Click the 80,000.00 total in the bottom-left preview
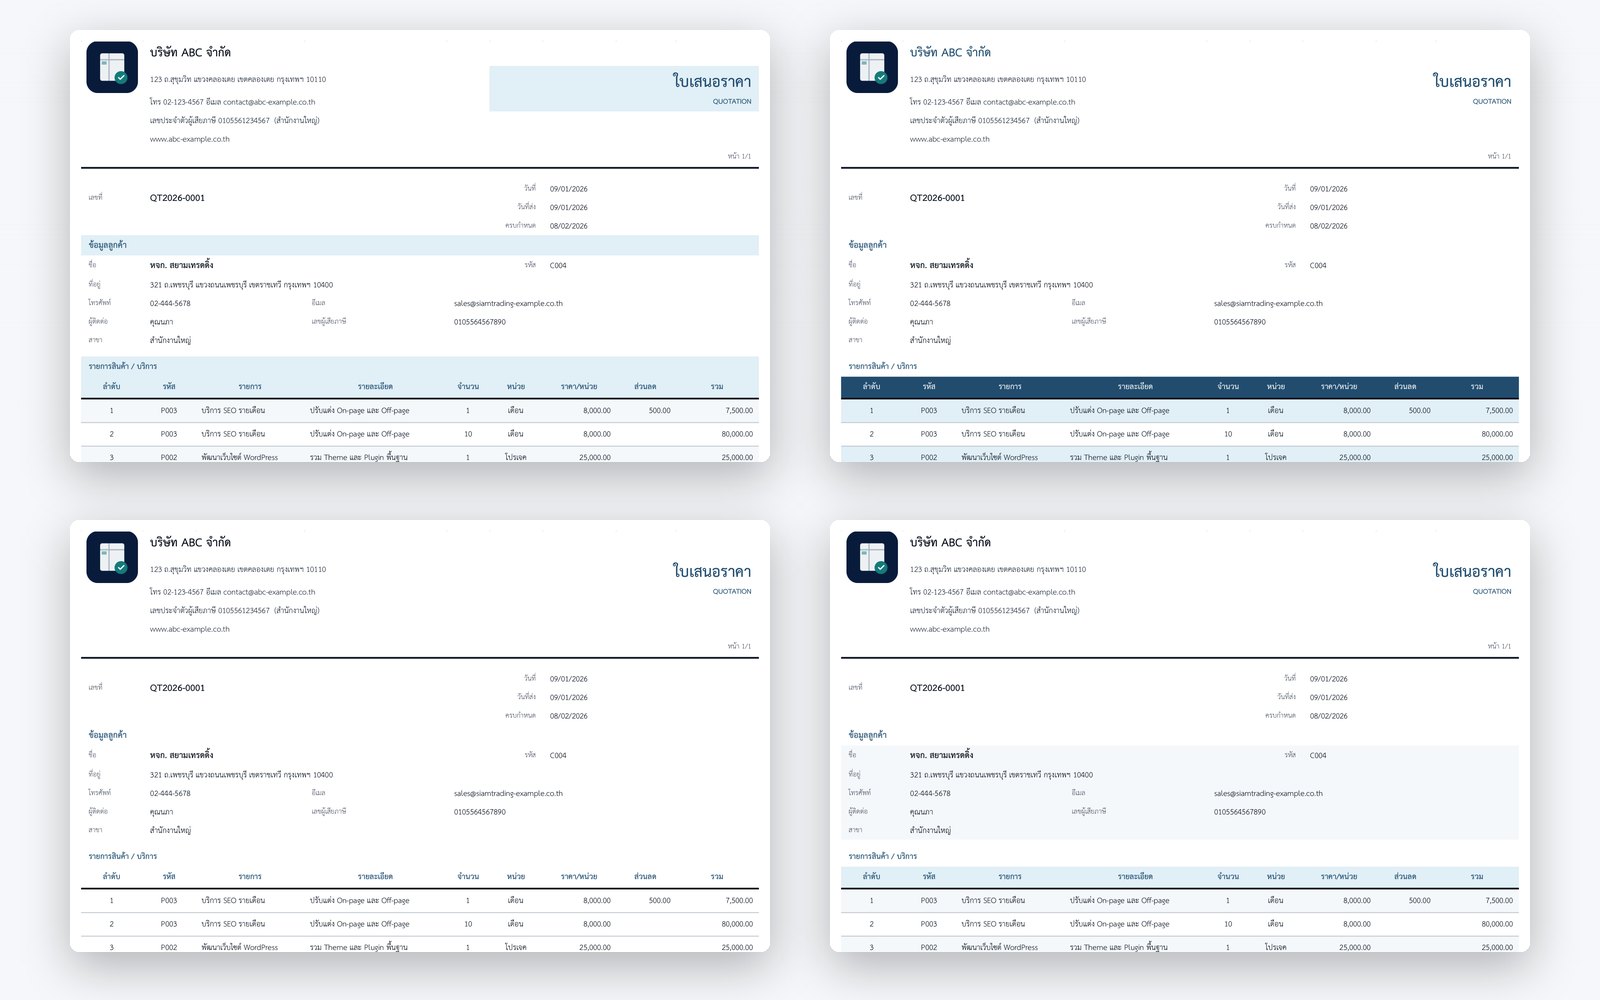This screenshot has height=1000, width=1600. pyautogui.click(x=737, y=924)
